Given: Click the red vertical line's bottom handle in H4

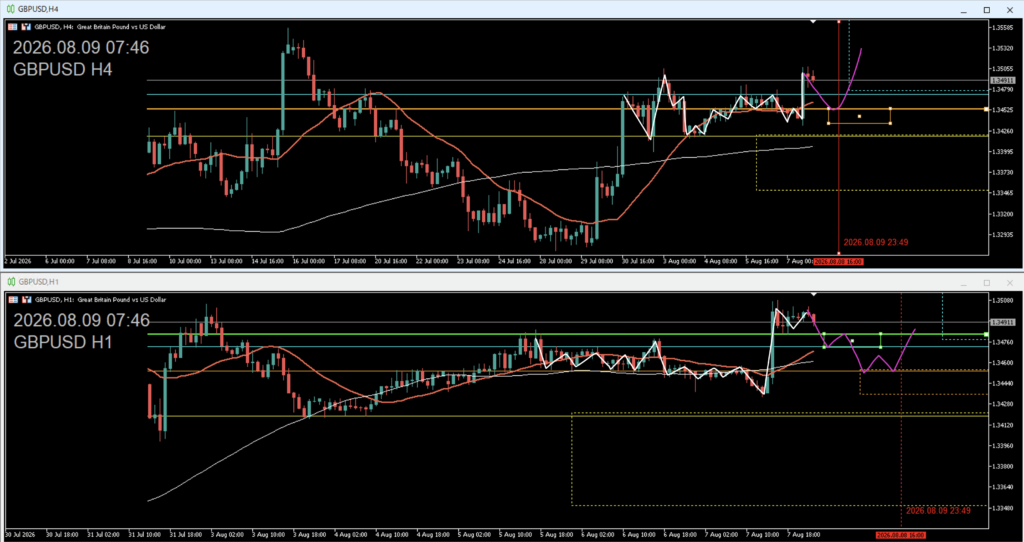Looking at the screenshot, I should (x=839, y=253).
